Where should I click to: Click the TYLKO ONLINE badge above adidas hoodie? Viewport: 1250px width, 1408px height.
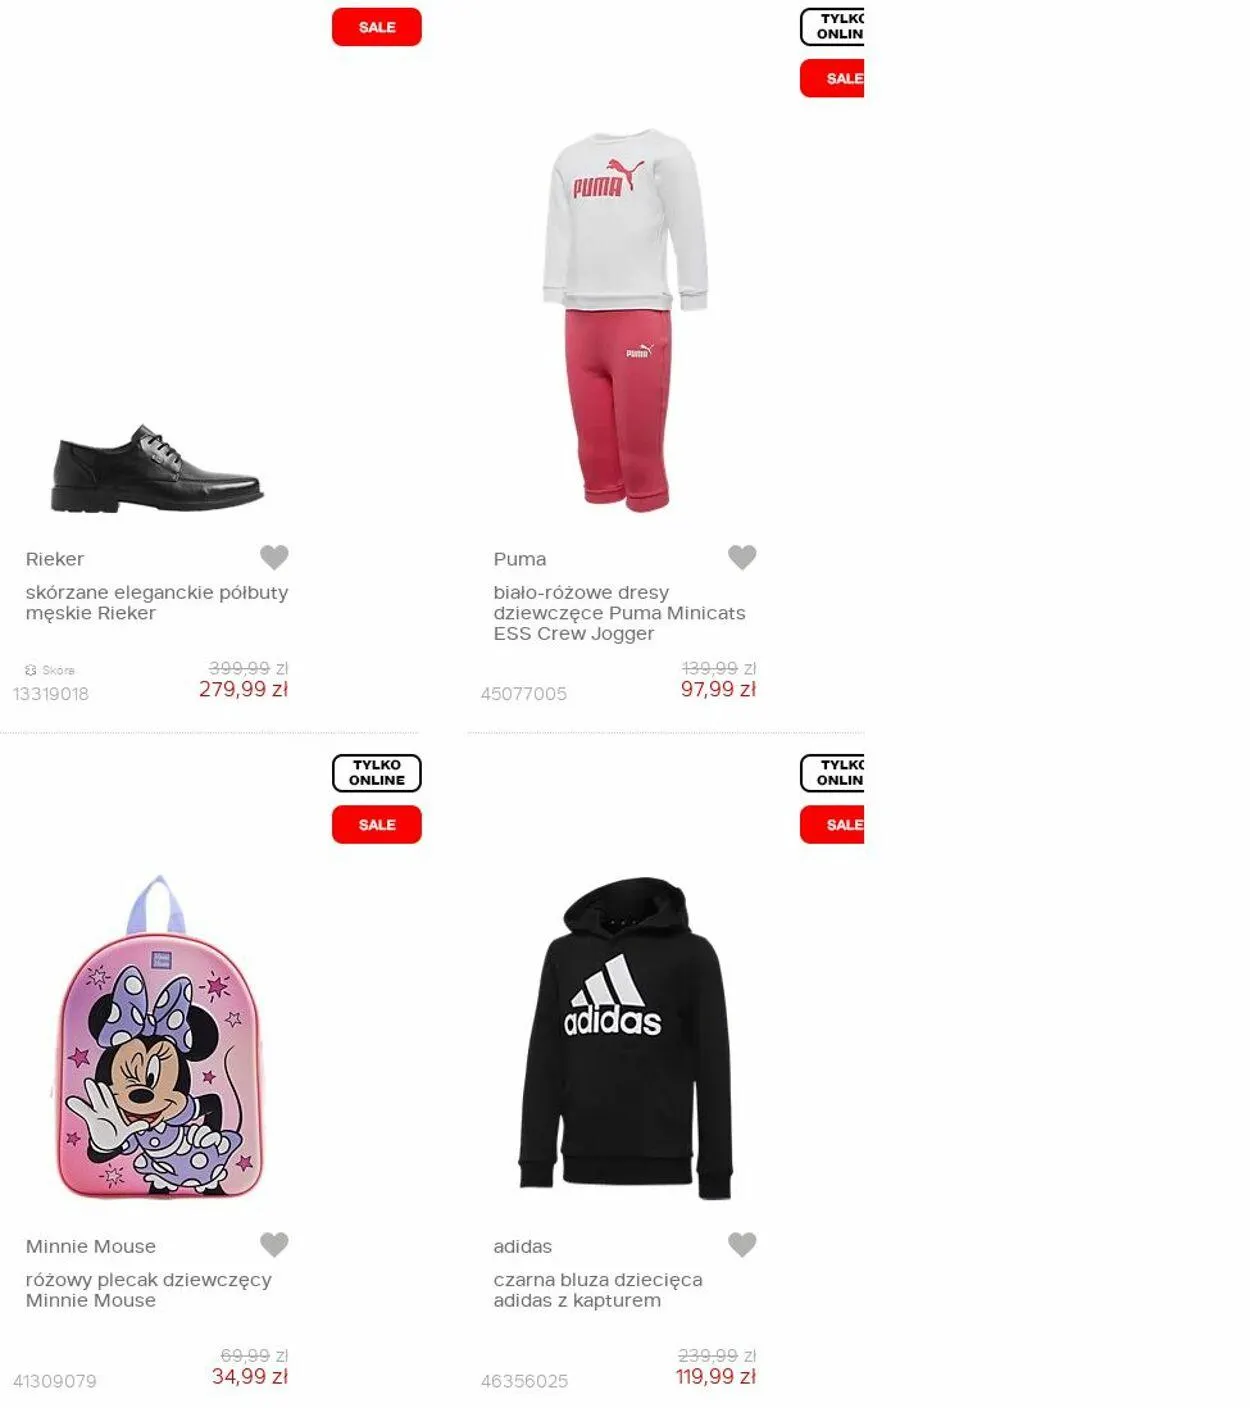point(832,773)
